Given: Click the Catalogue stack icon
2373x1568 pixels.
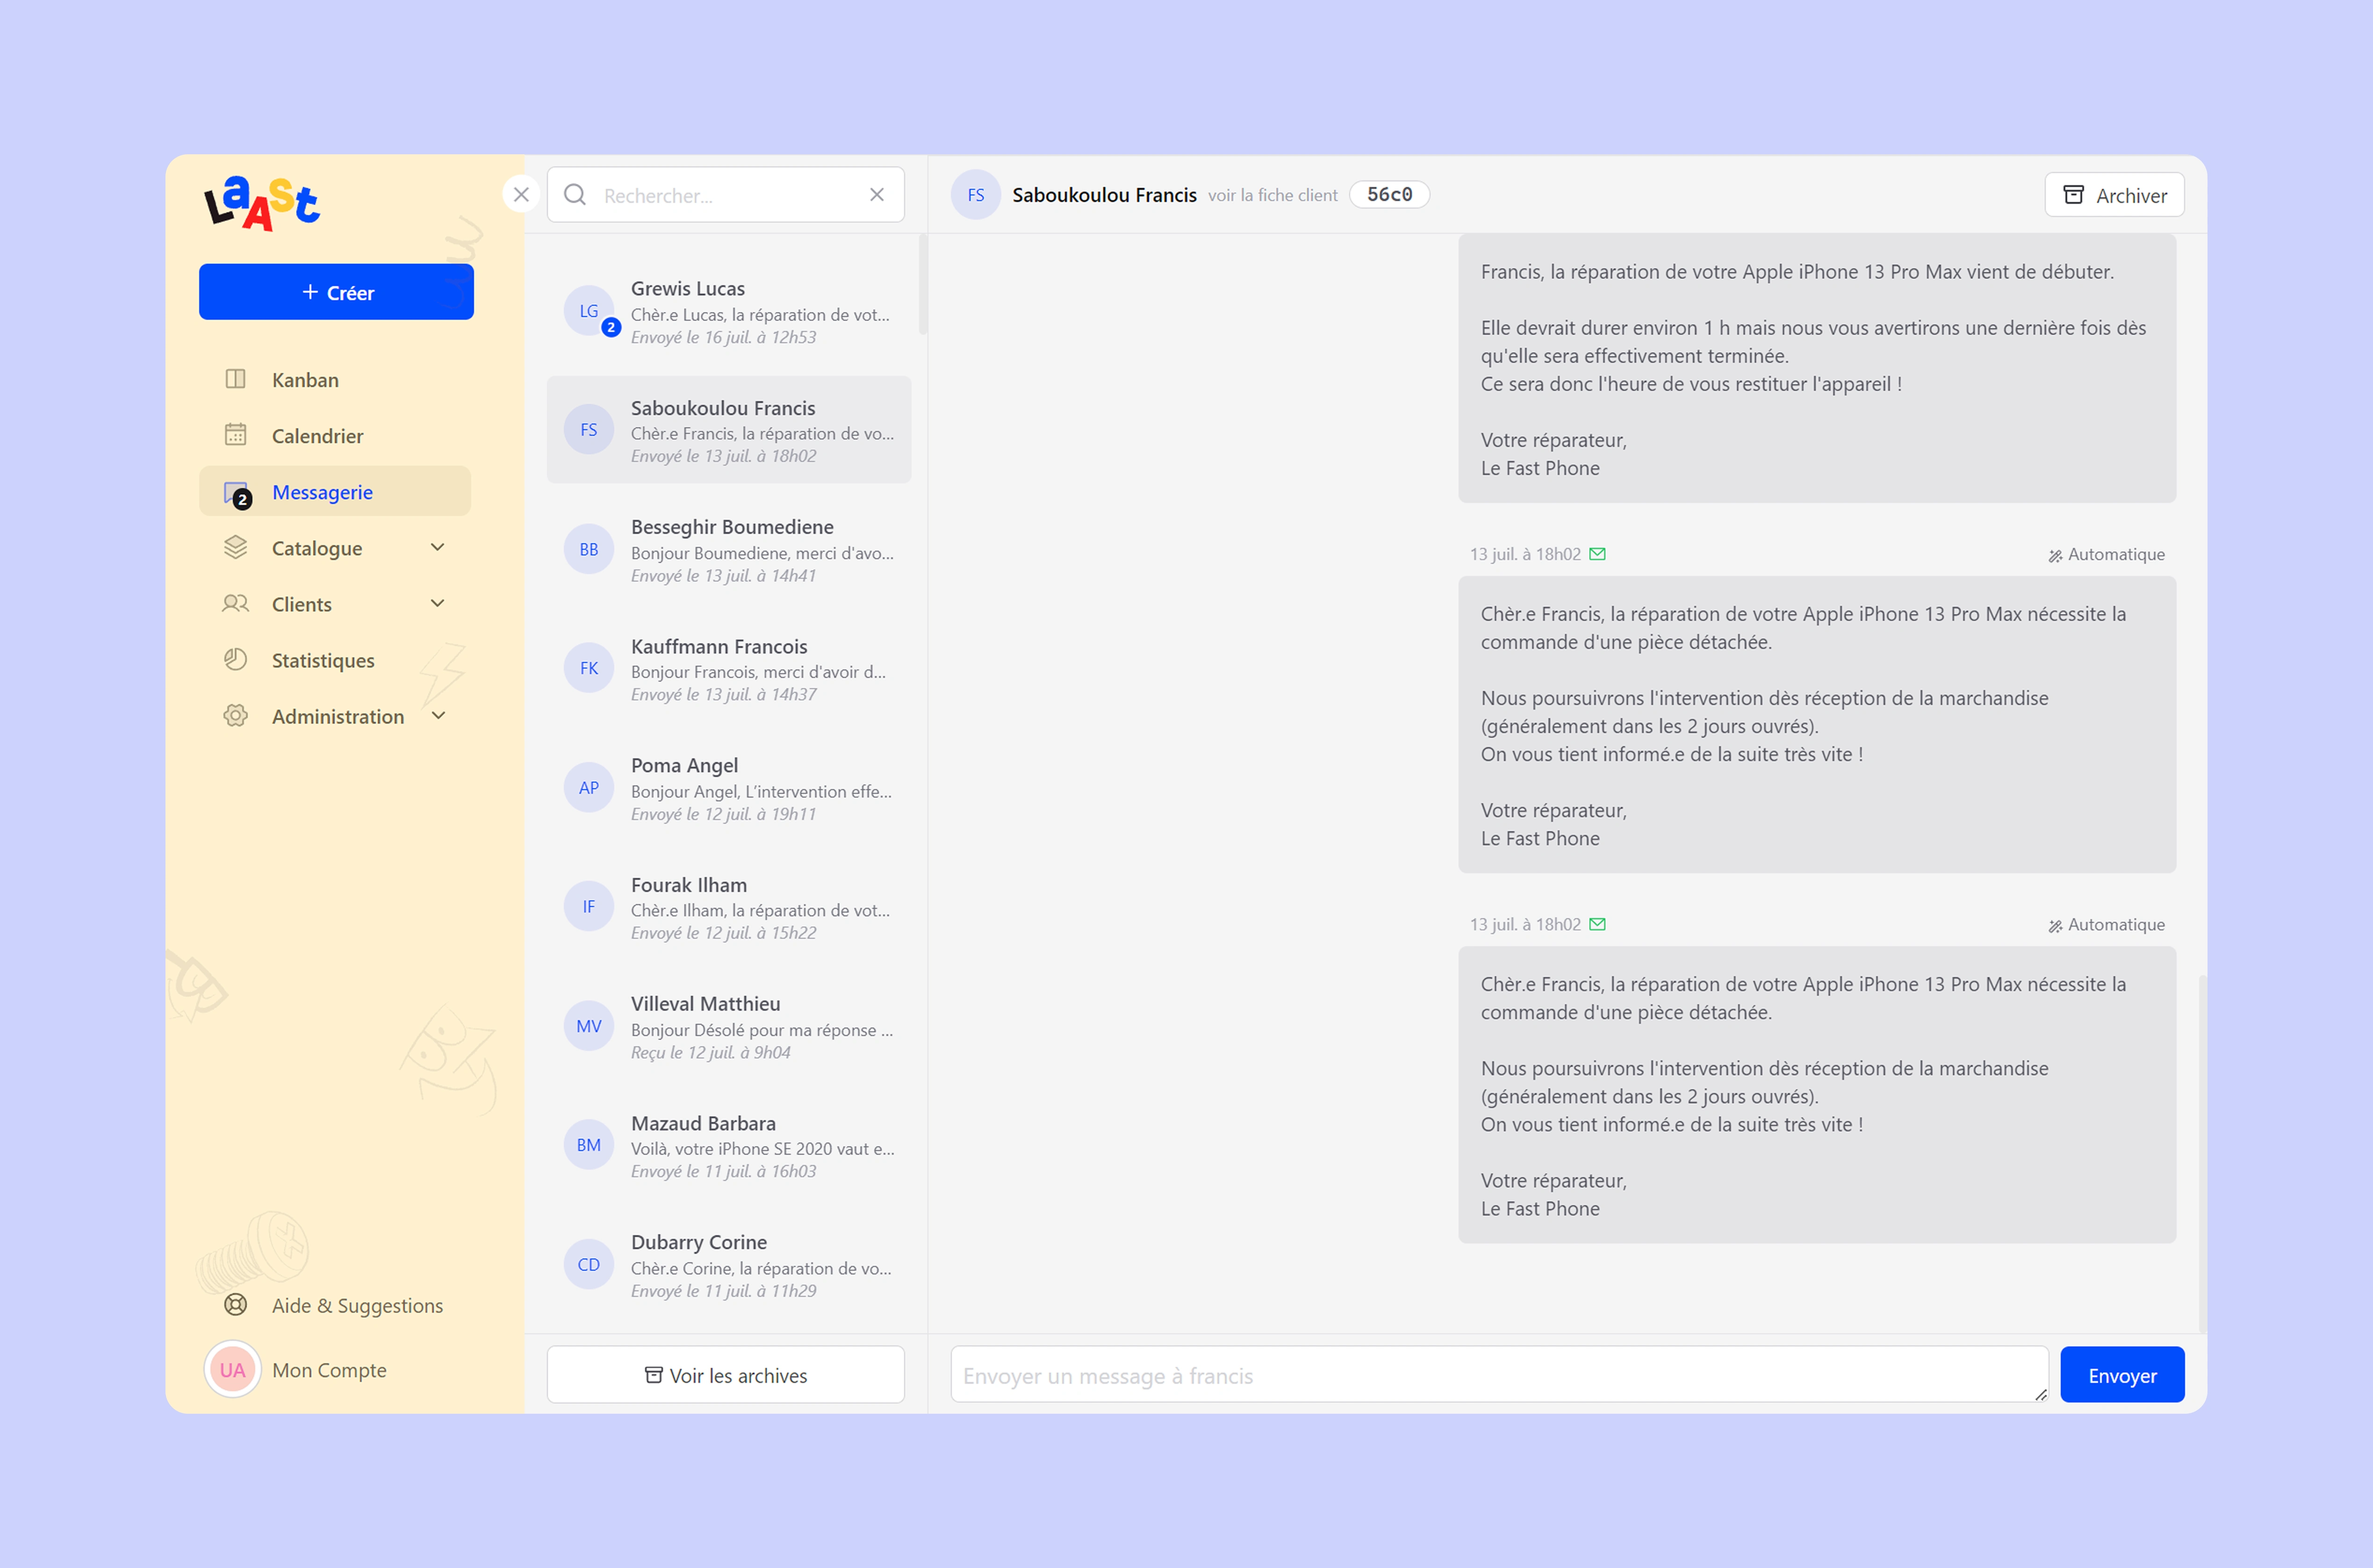Looking at the screenshot, I should 235,547.
